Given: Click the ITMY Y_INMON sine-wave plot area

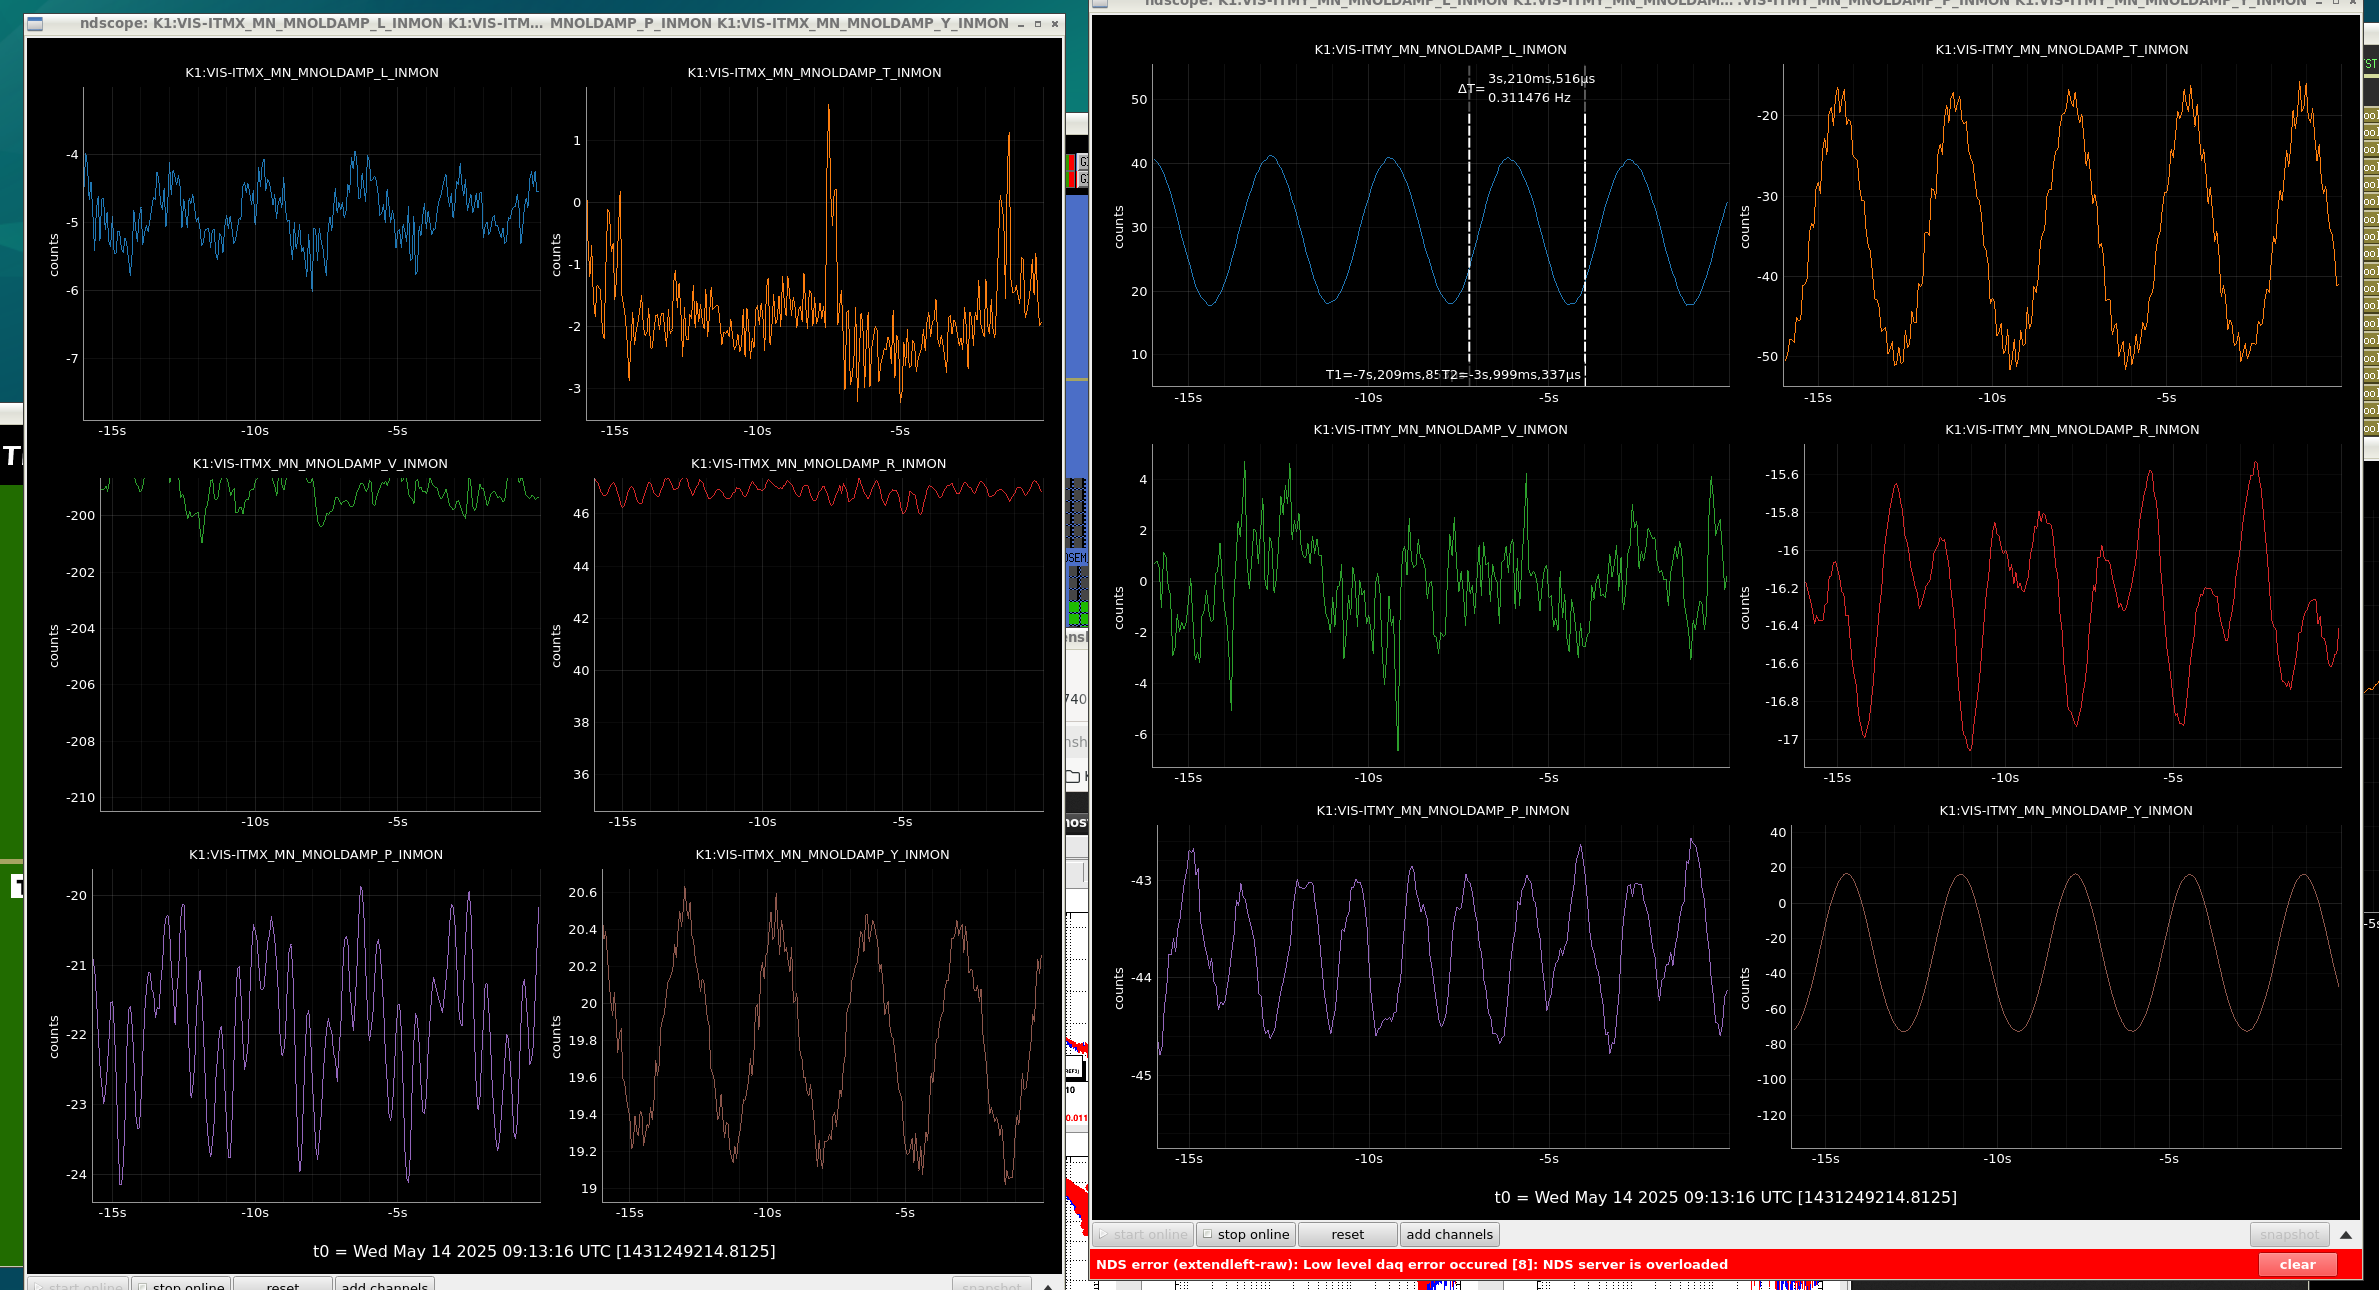Looking at the screenshot, I should click(x=2066, y=987).
